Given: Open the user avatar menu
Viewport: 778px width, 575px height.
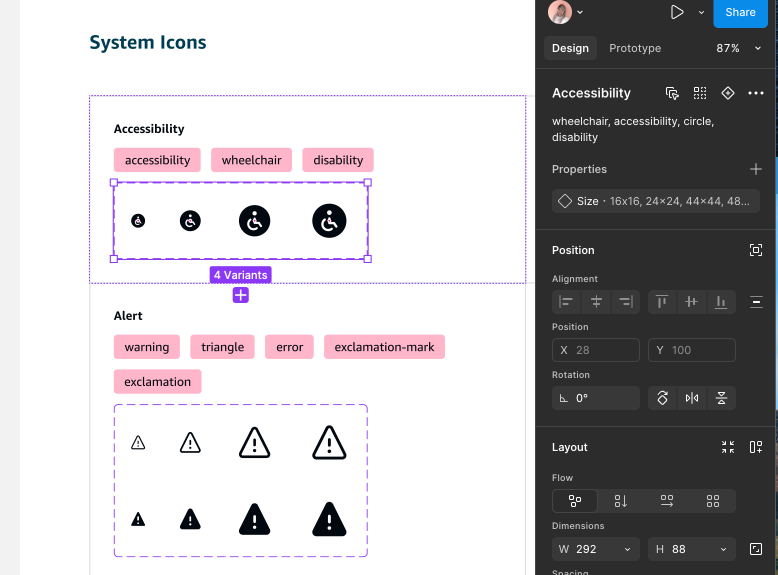Looking at the screenshot, I should [x=565, y=12].
